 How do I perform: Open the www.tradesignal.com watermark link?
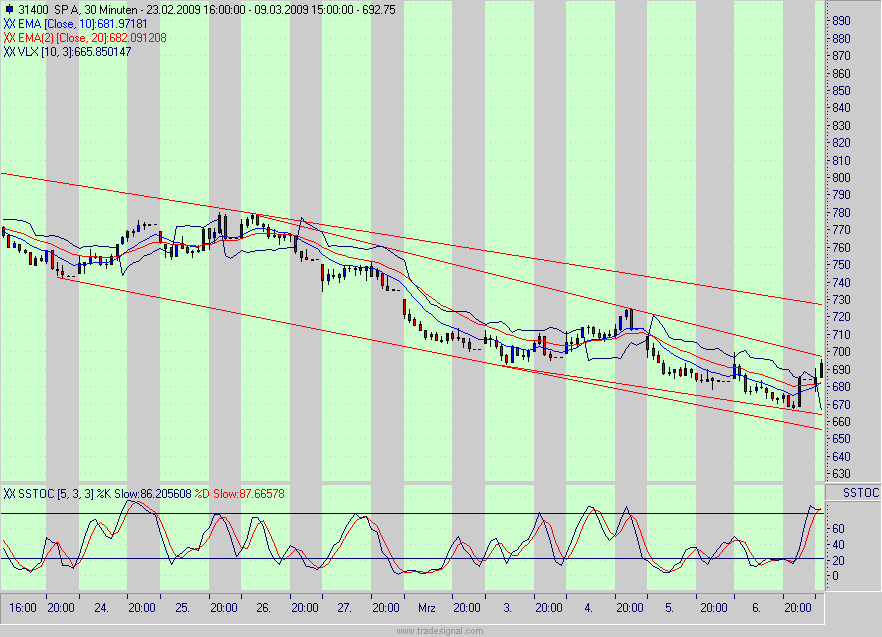point(440,631)
